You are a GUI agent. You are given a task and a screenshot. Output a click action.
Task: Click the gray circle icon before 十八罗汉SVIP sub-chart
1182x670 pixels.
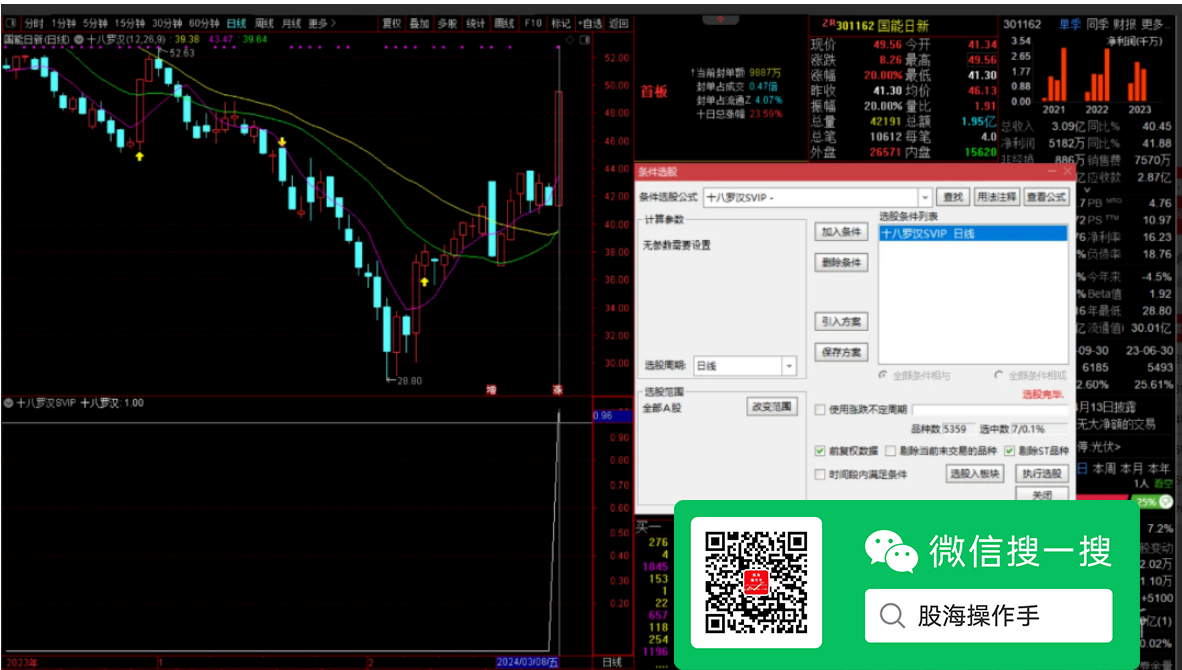(x=8, y=403)
